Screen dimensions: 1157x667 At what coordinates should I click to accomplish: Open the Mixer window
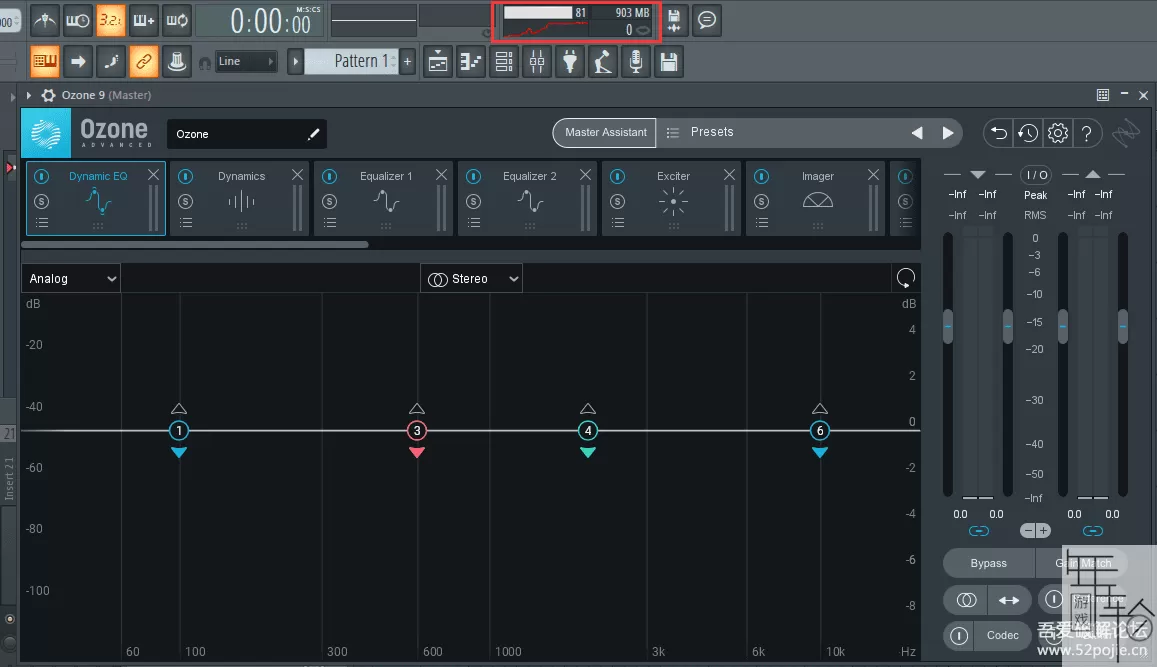537,62
